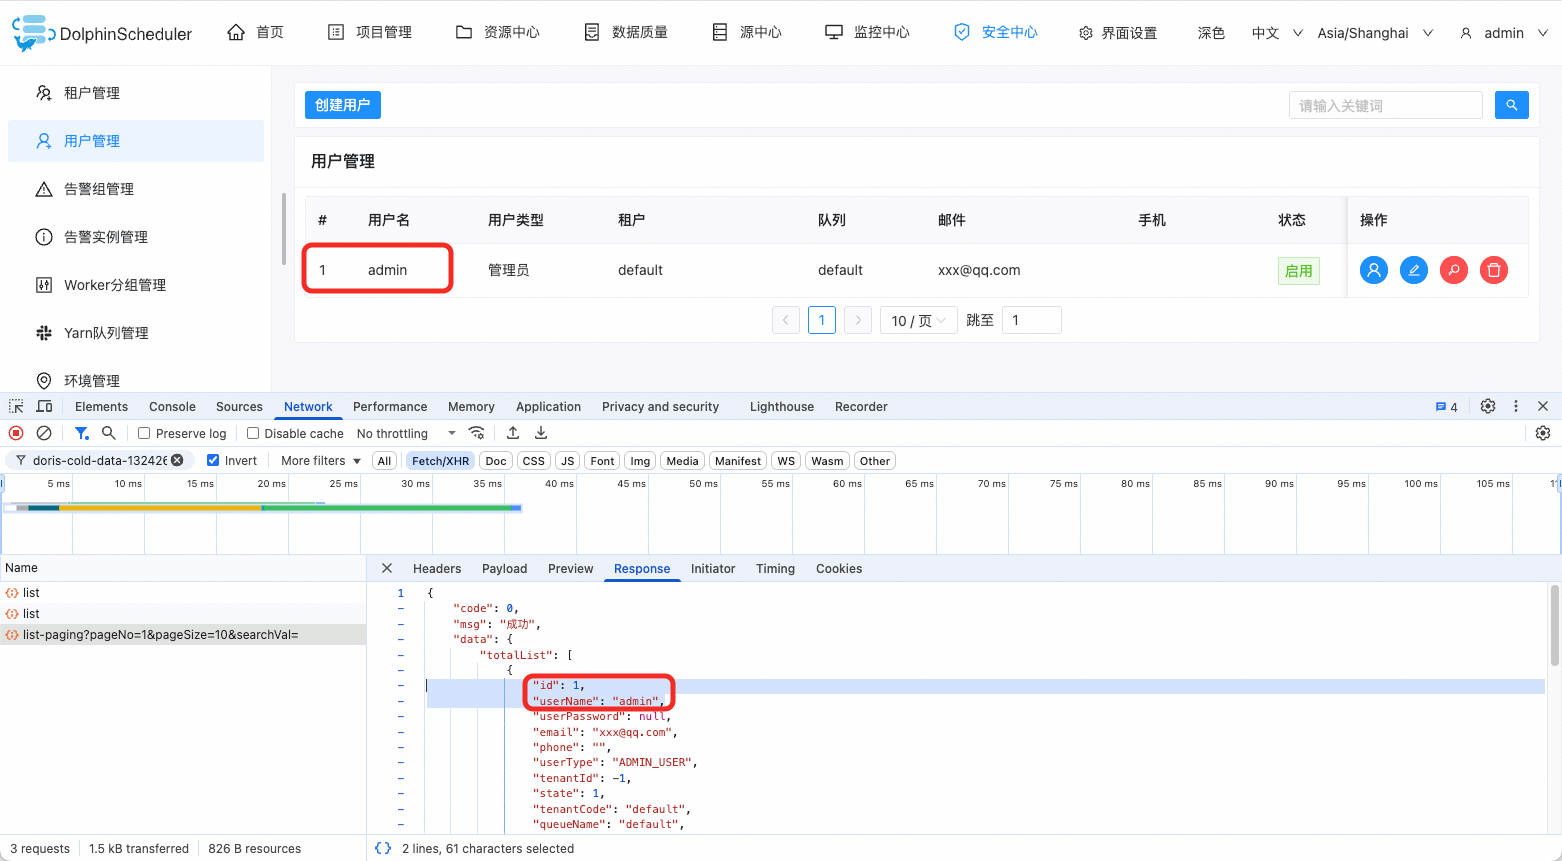1562x861 pixels.
Task: Open network search magnifier icon
Action: (109, 433)
